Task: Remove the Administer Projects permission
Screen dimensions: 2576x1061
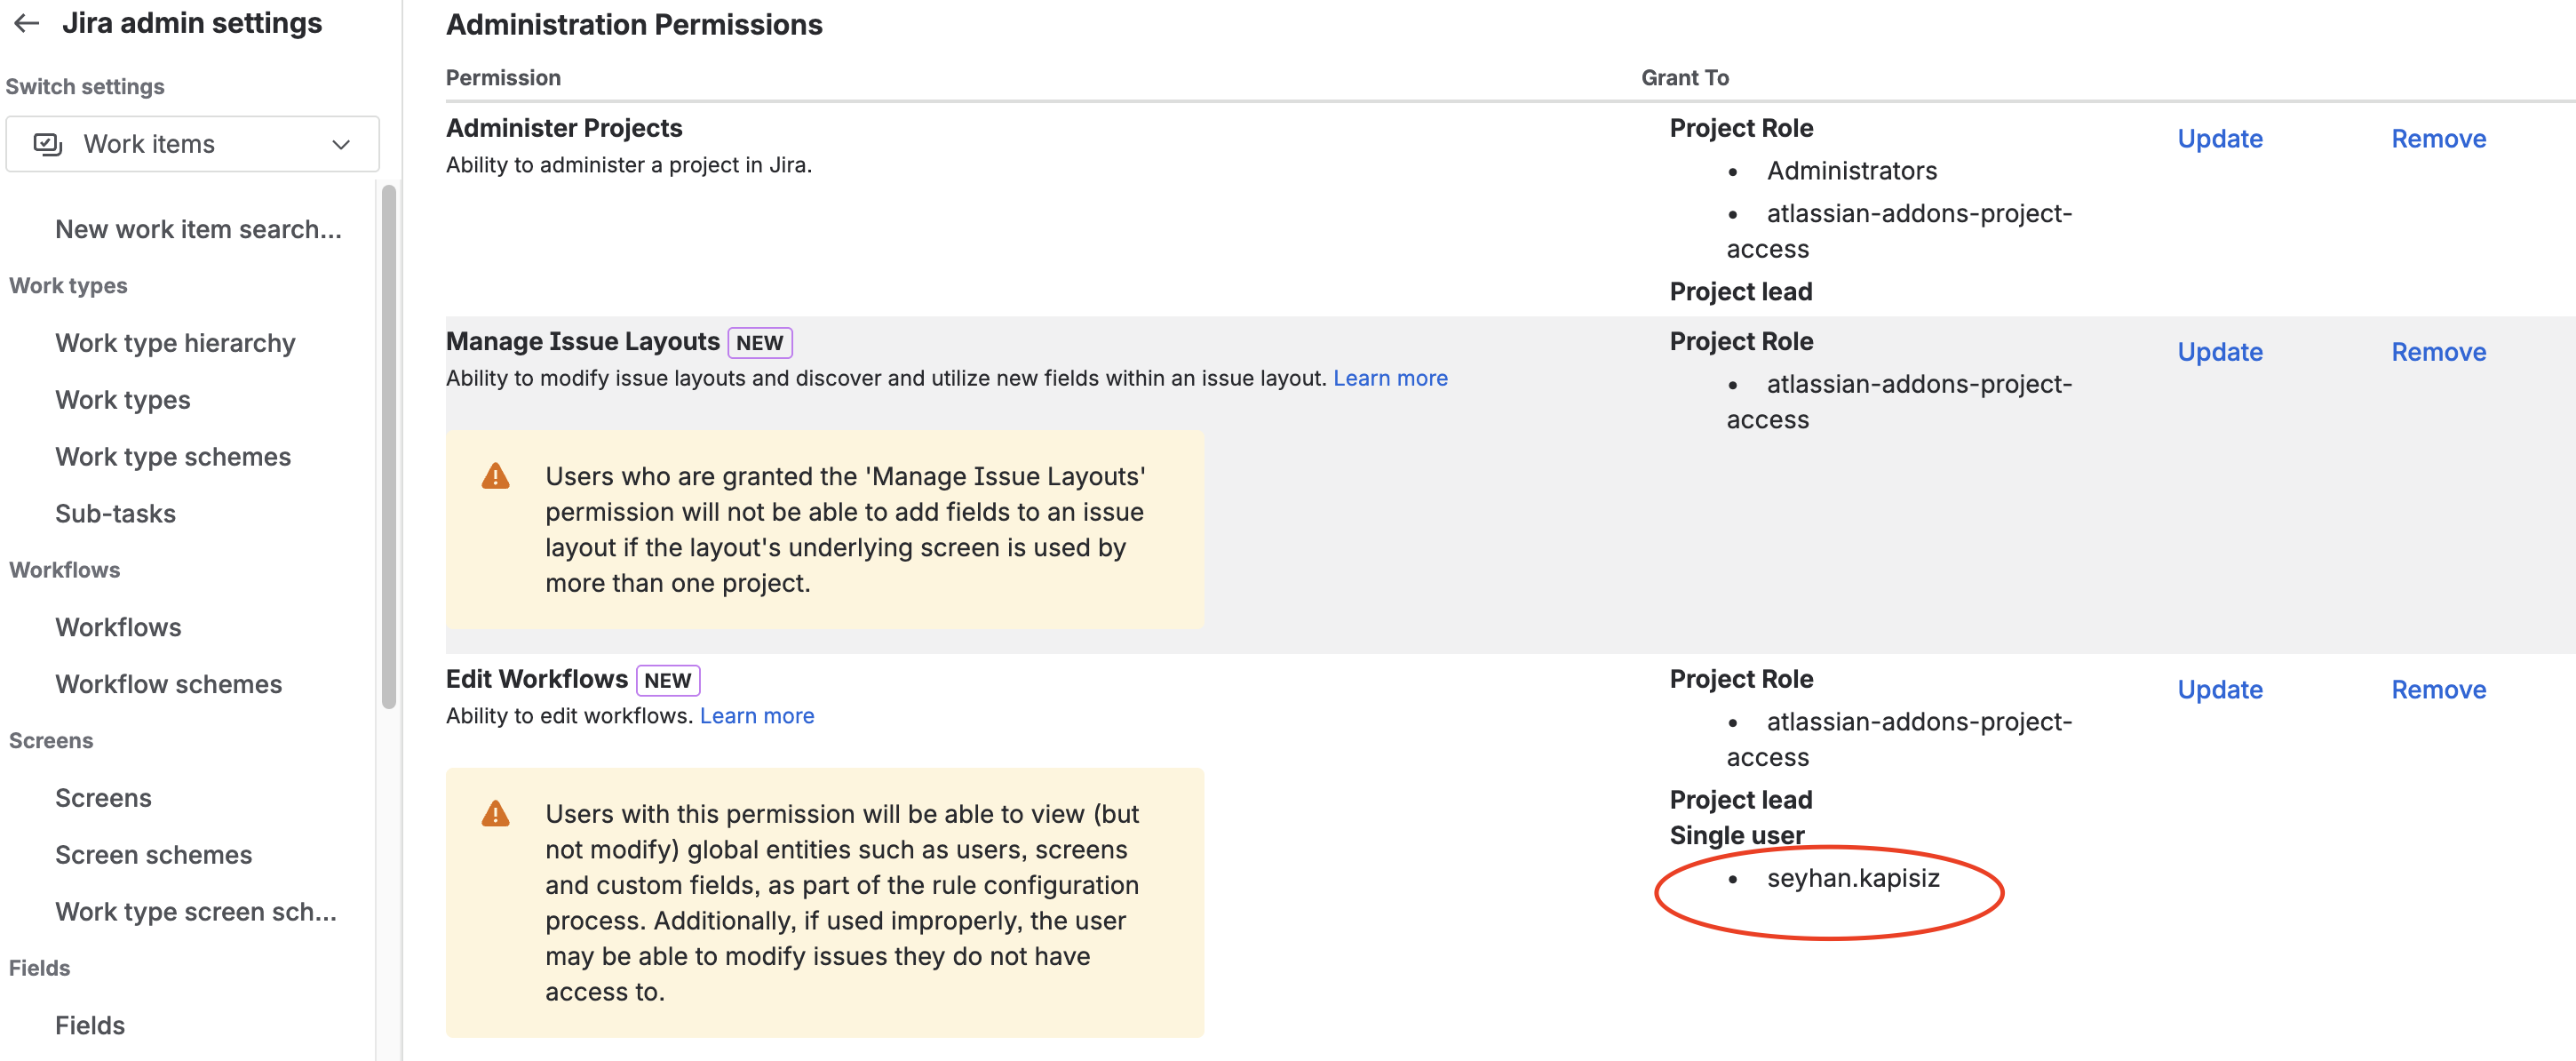Action: pos(2438,139)
